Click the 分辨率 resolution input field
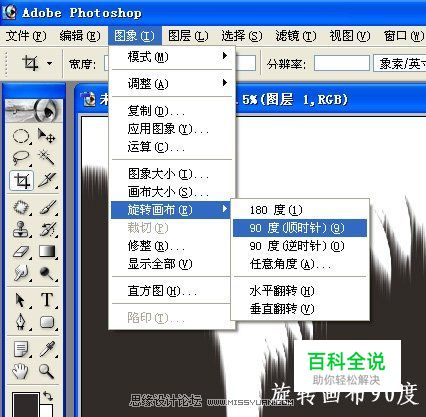 (x=342, y=63)
